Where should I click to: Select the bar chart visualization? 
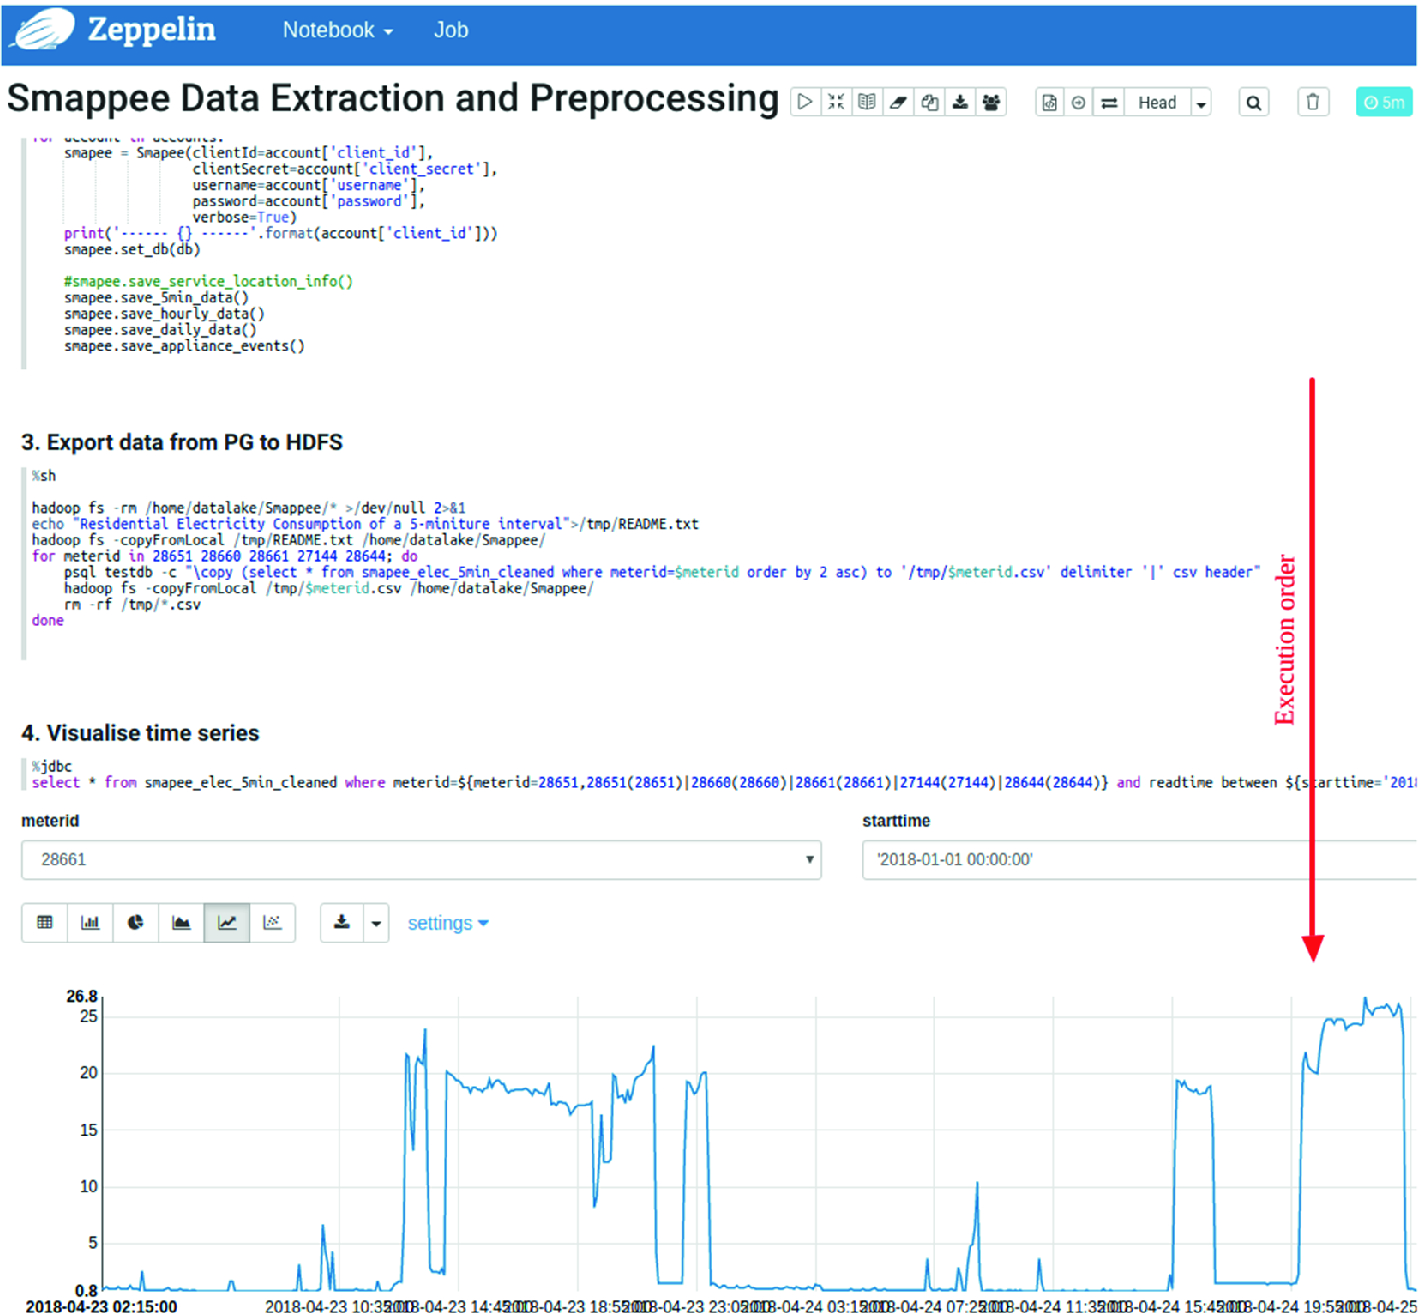[x=90, y=922]
